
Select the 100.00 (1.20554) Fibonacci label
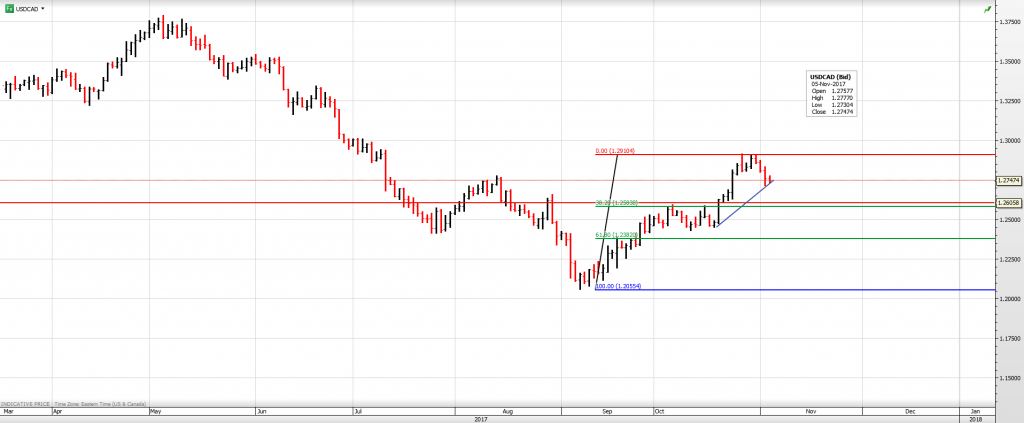[x=618, y=287]
